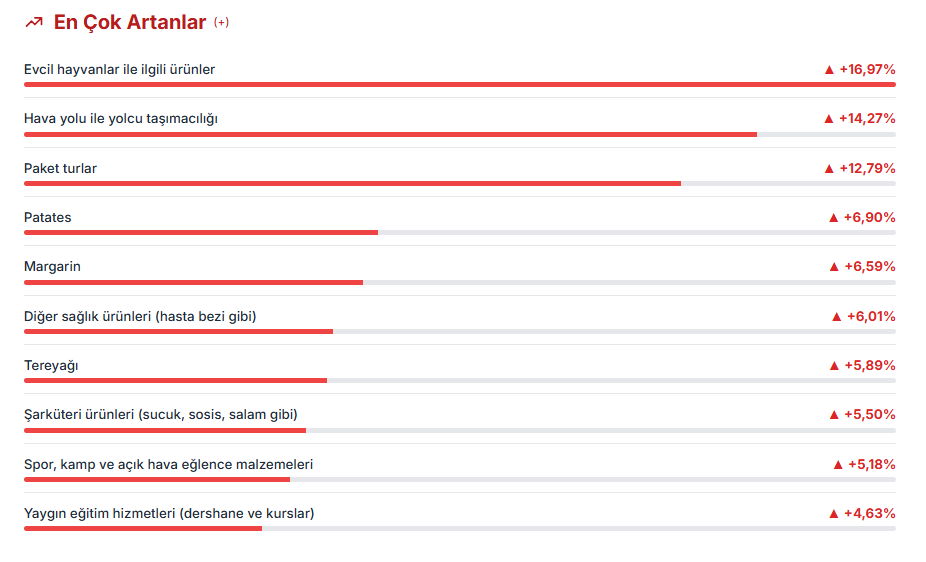Expand the (+) next to En Çok Artanlar
This screenshot has width=926, height=562.
pos(221,22)
